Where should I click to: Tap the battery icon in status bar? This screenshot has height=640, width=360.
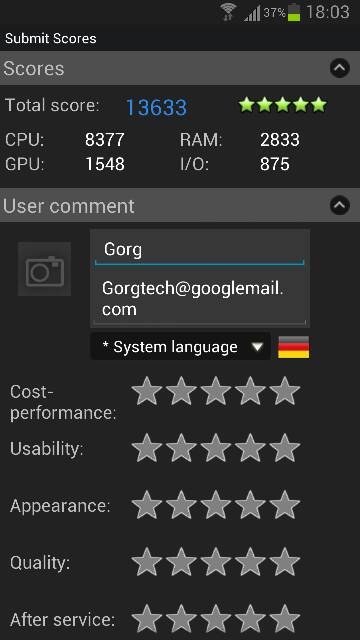294,12
